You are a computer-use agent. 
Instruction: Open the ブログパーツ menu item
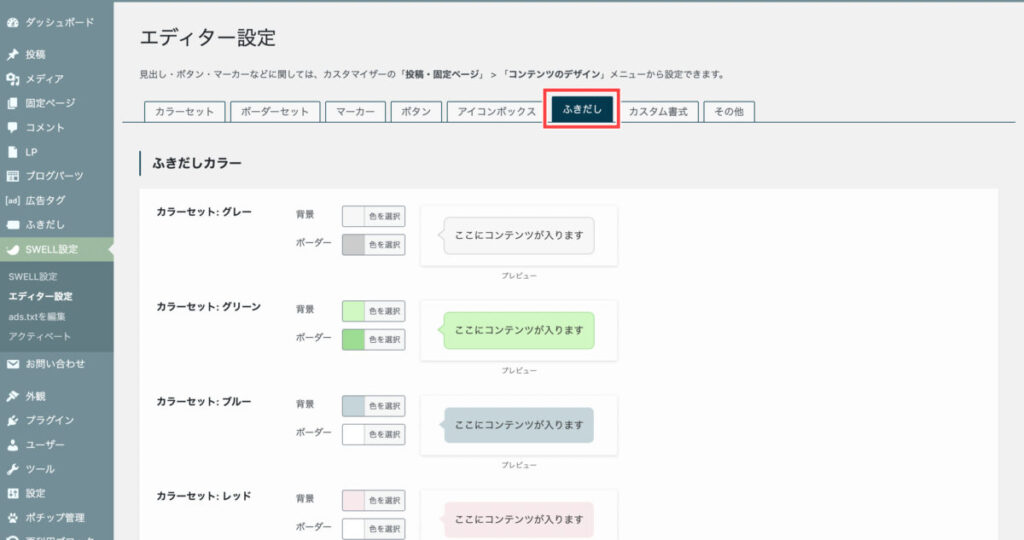55,176
